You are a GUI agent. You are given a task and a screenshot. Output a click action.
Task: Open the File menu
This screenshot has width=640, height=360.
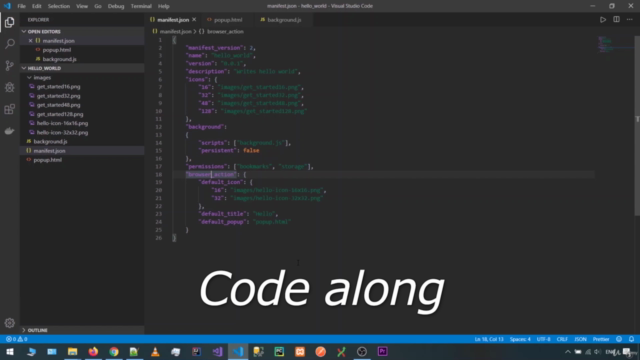click(x=21, y=6)
